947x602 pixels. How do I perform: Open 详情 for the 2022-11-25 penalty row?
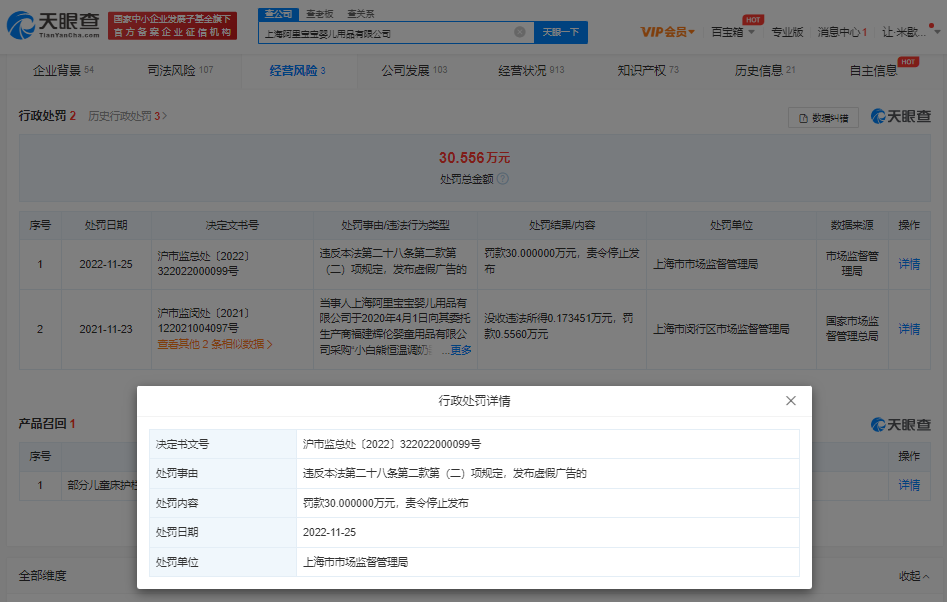pos(909,264)
